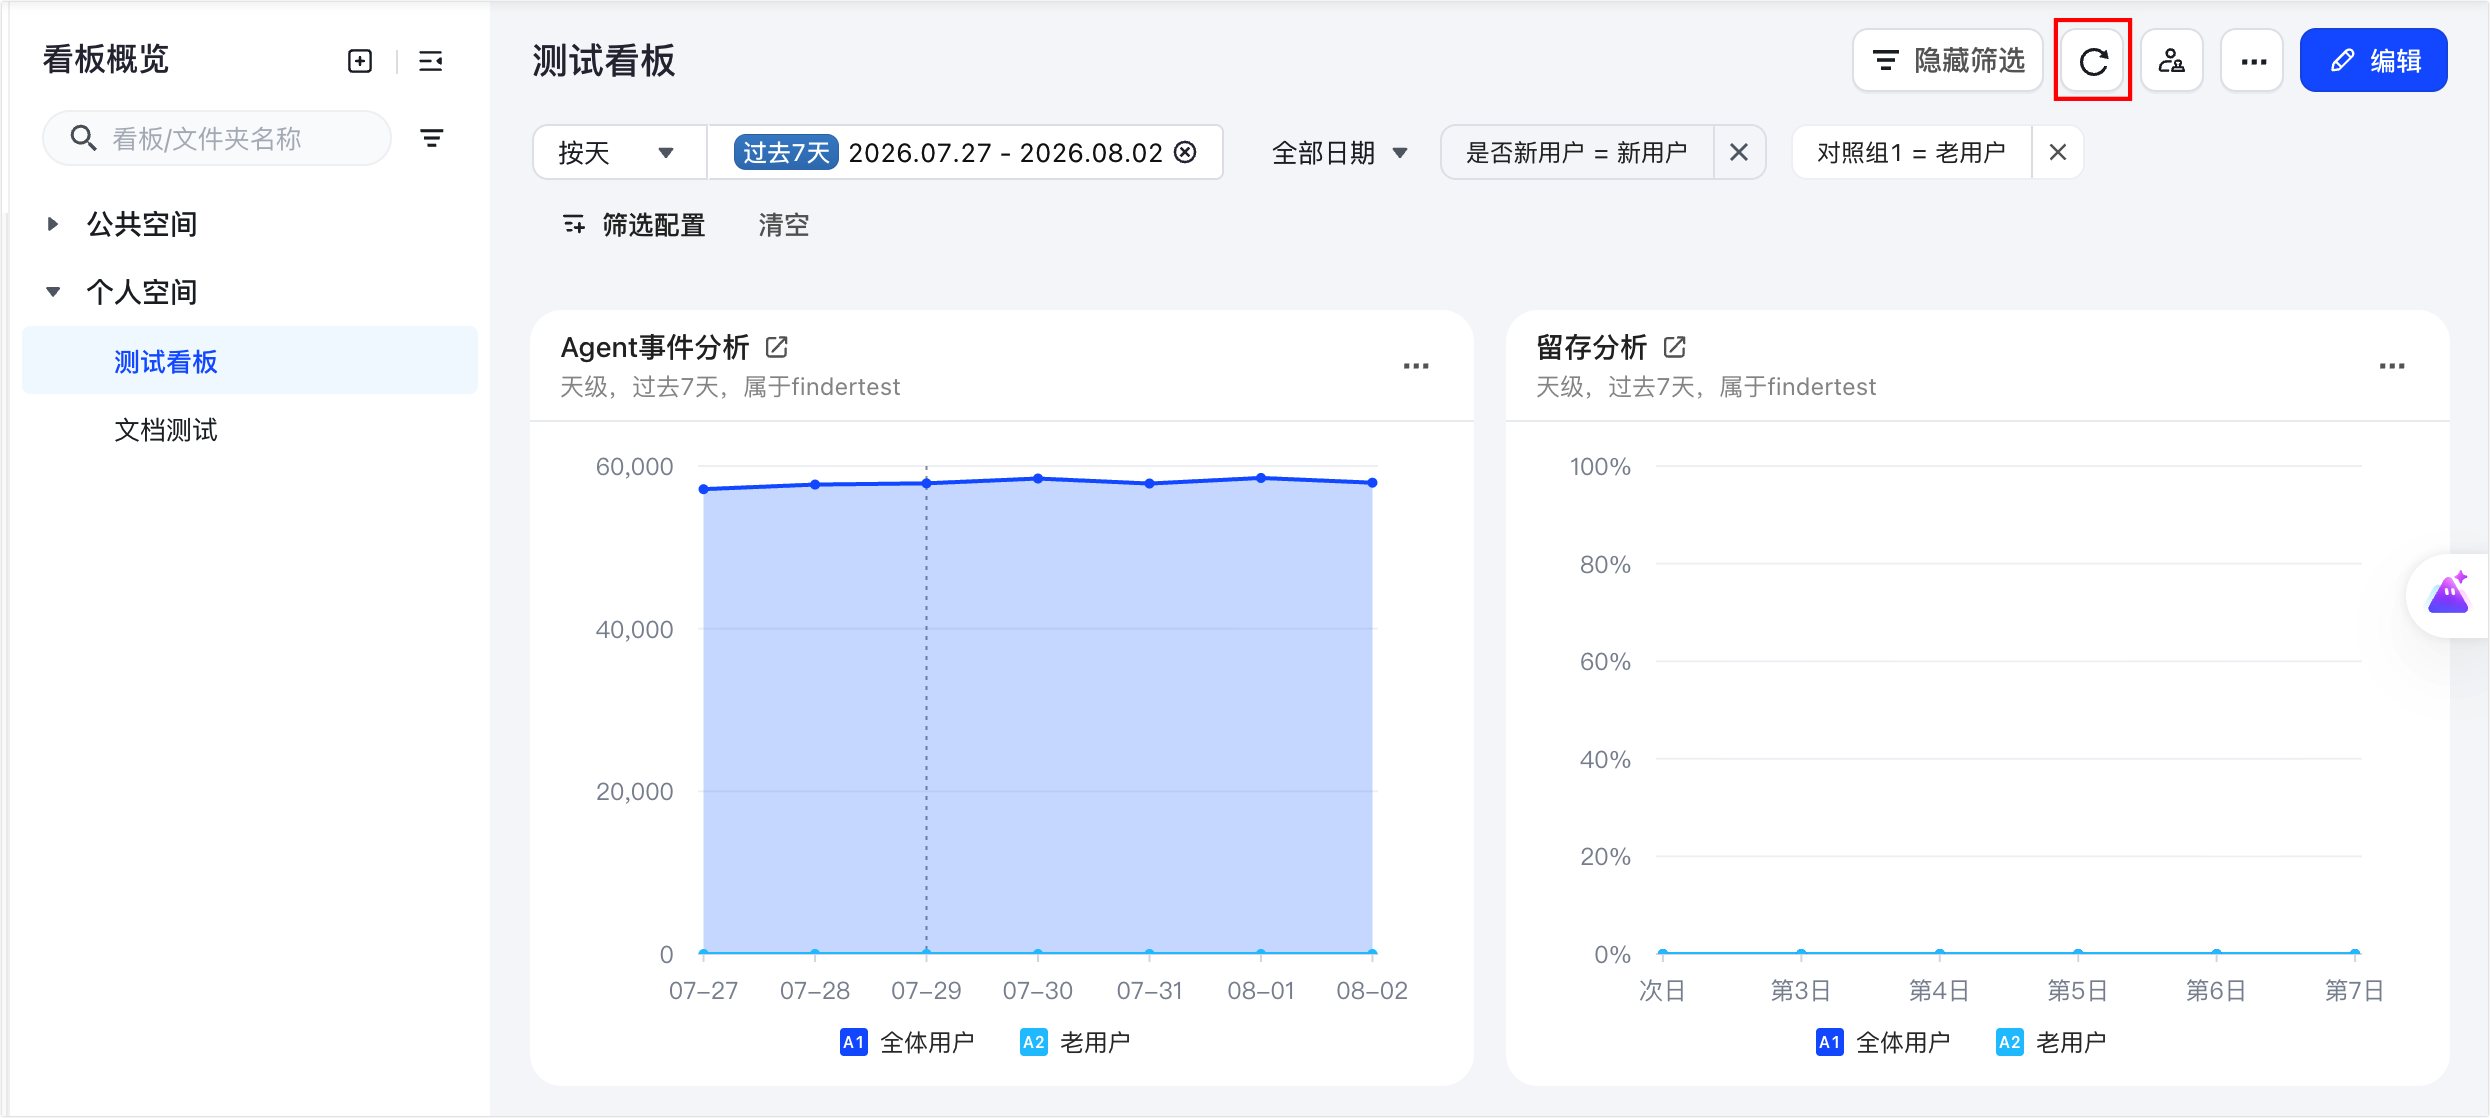2490x1118 pixels.
Task: Click the refresh dashboard icon
Action: [x=2093, y=61]
